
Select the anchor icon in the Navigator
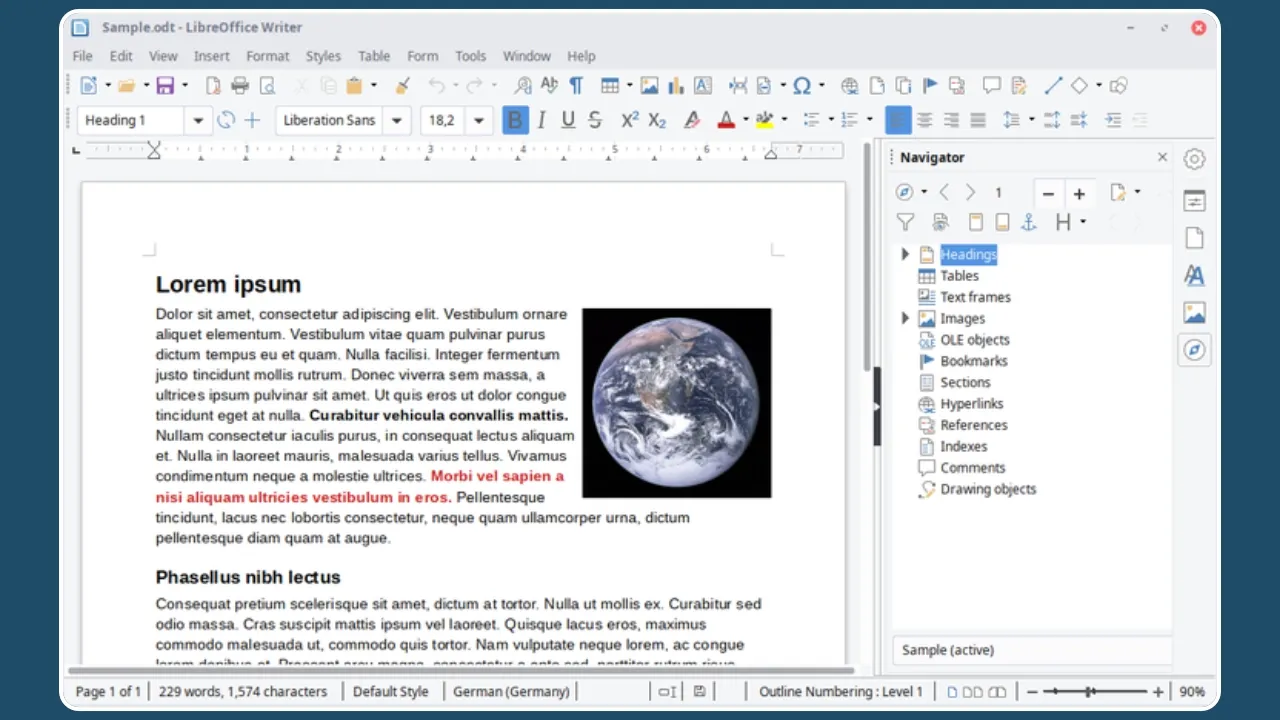pos(1028,222)
